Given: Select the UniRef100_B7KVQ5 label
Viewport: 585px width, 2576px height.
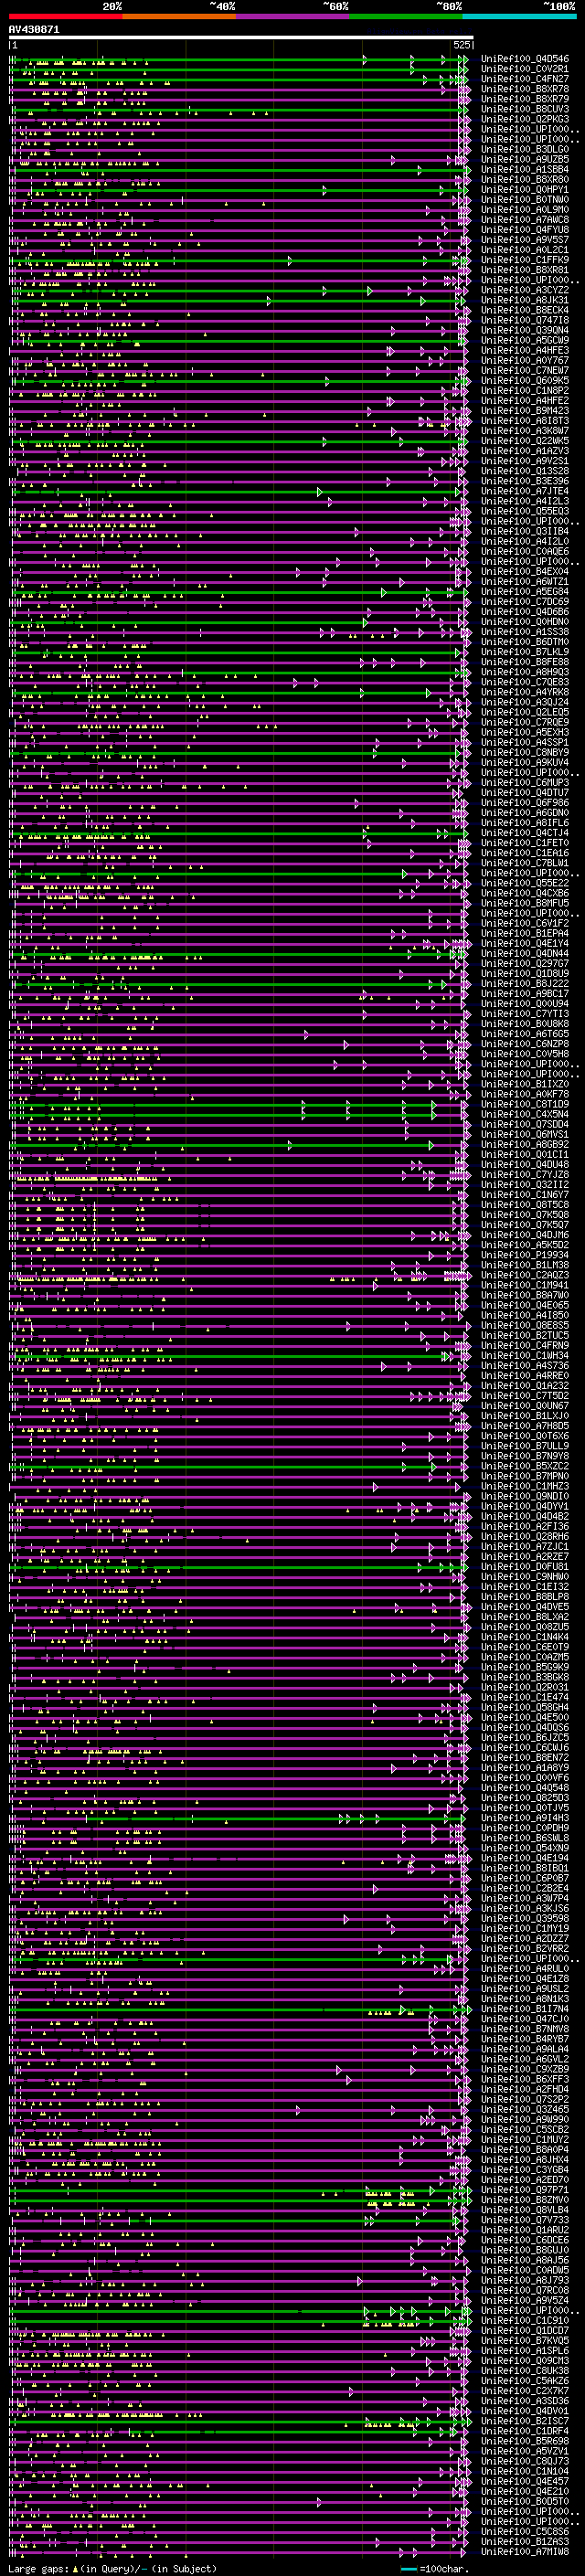Looking at the screenshot, I should coord(525,2341).
